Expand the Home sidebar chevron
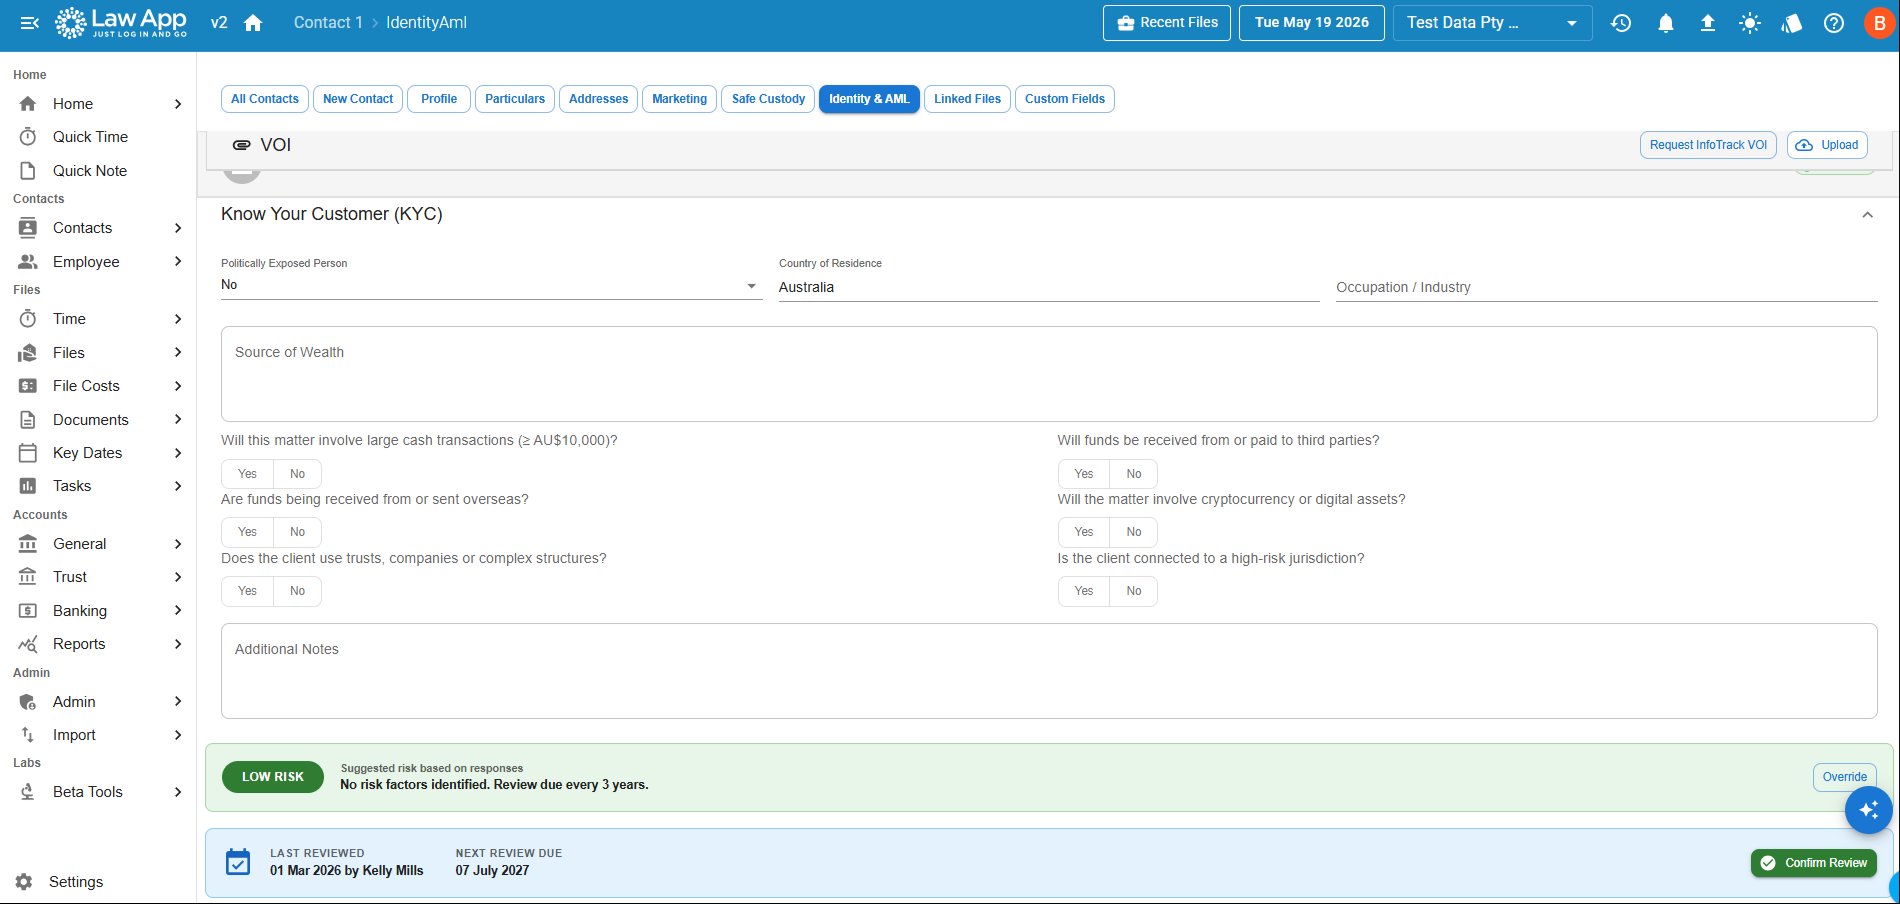 tap(178, 104)
